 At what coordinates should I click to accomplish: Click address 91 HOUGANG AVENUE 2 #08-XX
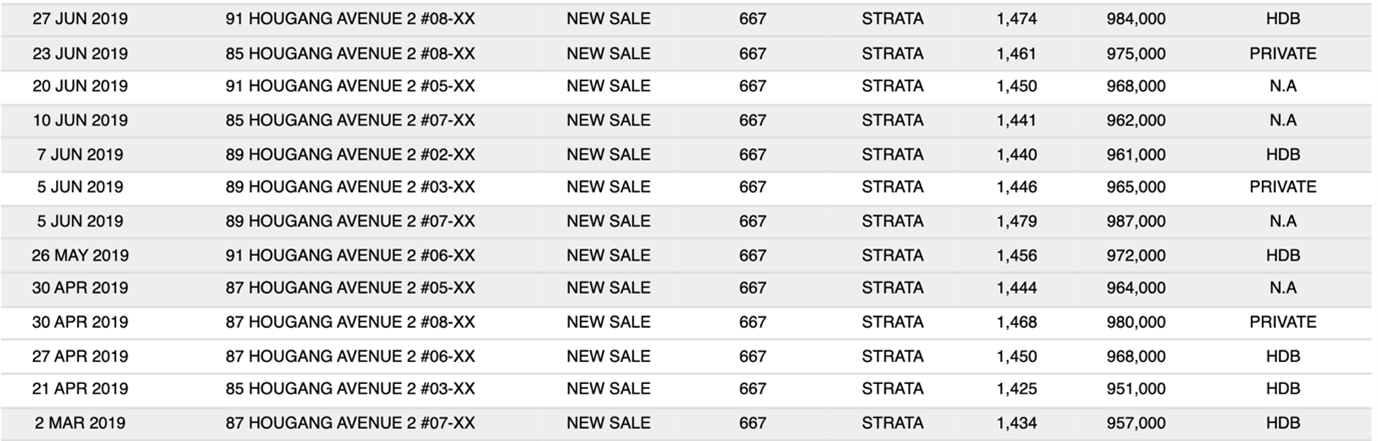(350, 19)
